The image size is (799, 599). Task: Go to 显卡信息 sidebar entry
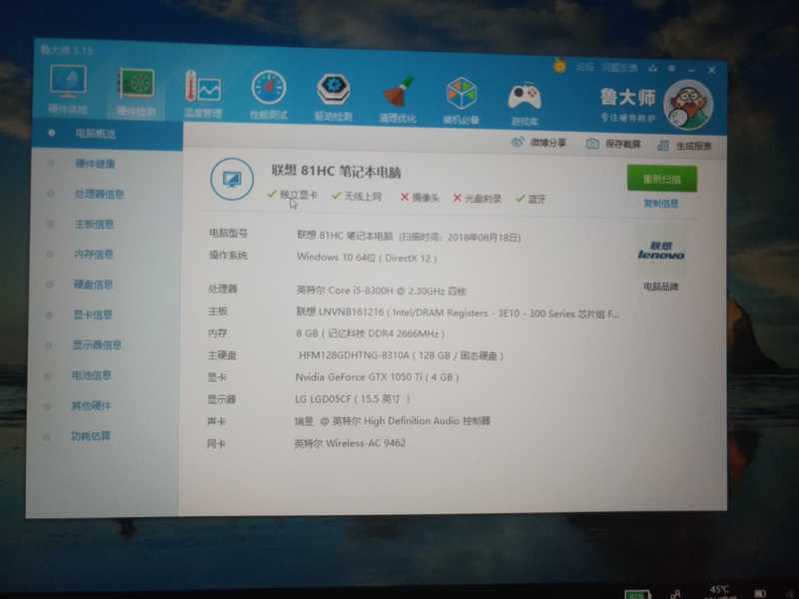tap(92, 315)
